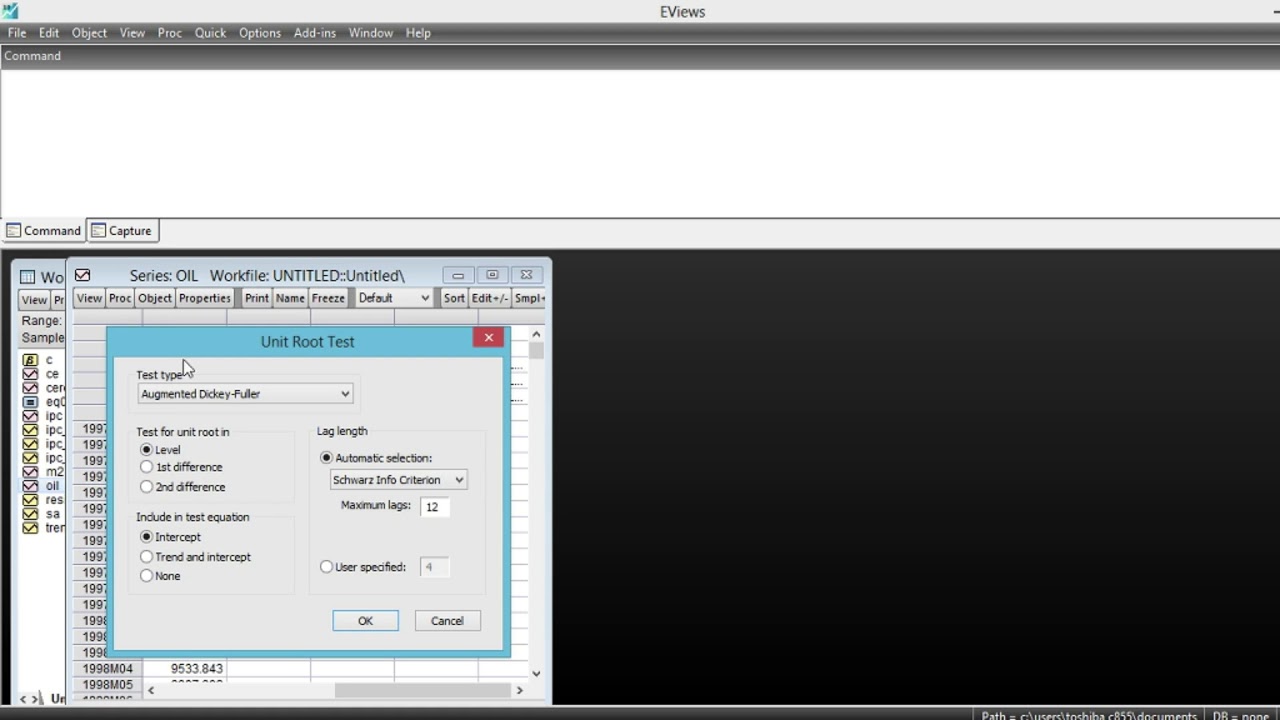Choose Intercept in test equation
Image resolution: width=1280 pixels, height=720 pixels.
pyautogui.click(x=147, y=537)
